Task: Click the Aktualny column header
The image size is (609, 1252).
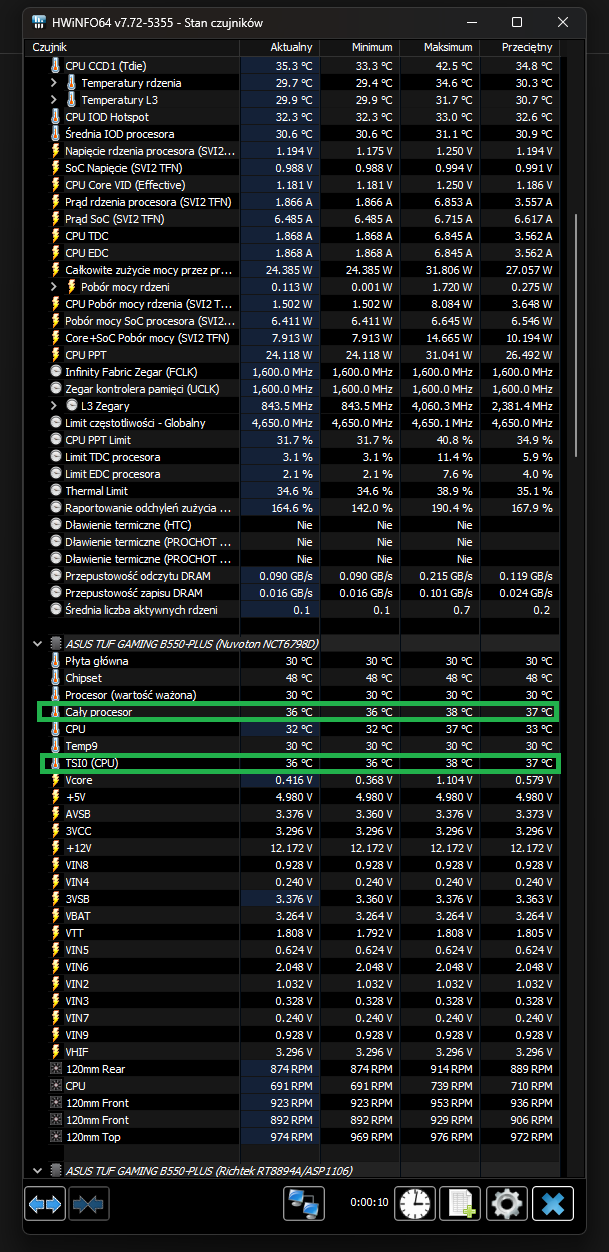Action: click(x=280, y=47)
